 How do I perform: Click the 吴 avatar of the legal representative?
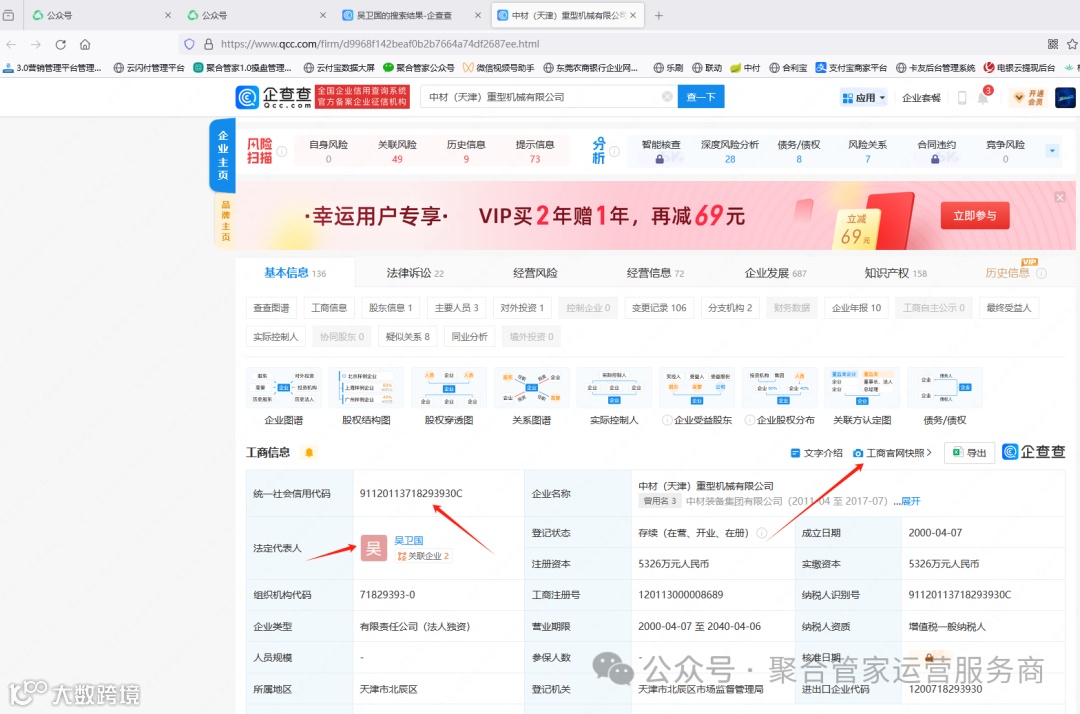pos(373,548)
